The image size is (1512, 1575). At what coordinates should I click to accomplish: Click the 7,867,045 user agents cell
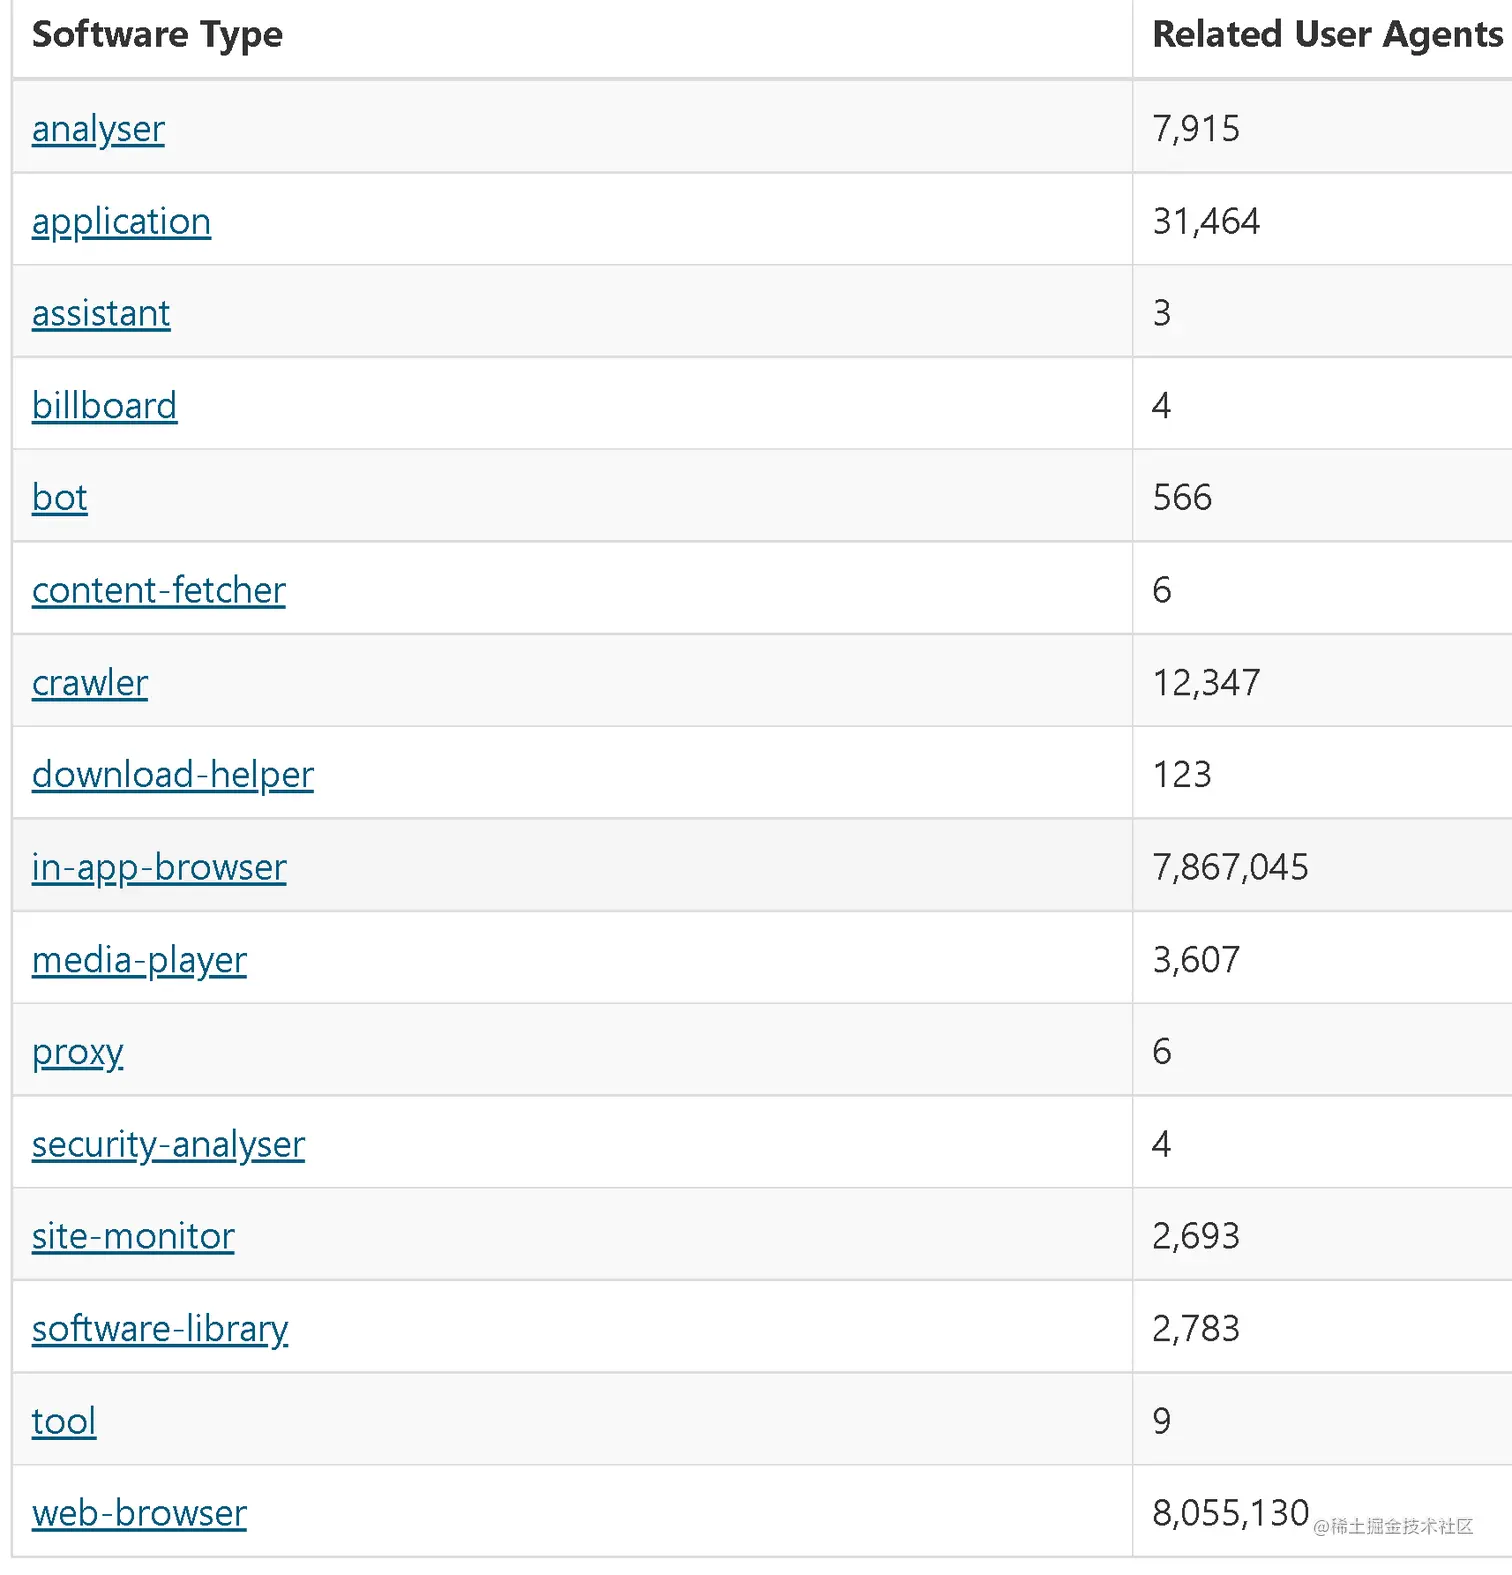point(1230,867)
